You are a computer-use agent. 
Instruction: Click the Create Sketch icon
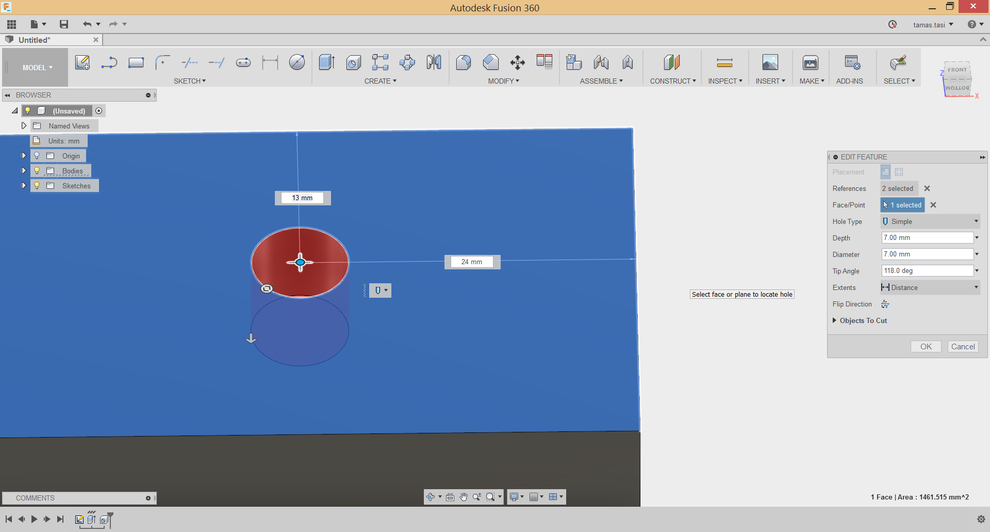(x=82, y=62)
